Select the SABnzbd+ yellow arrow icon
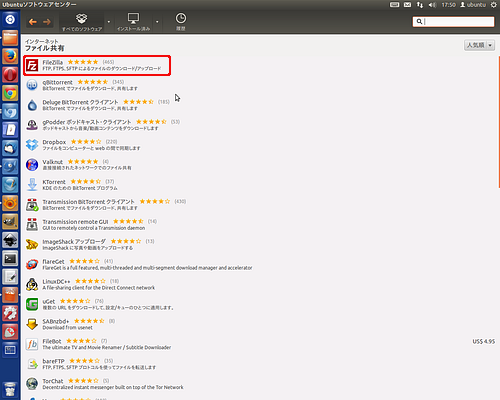The image size is (500, 400). coord(32,324)
